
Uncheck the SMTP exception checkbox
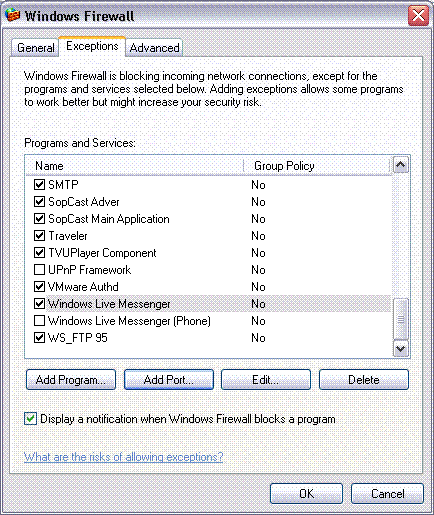coord(39,184)
